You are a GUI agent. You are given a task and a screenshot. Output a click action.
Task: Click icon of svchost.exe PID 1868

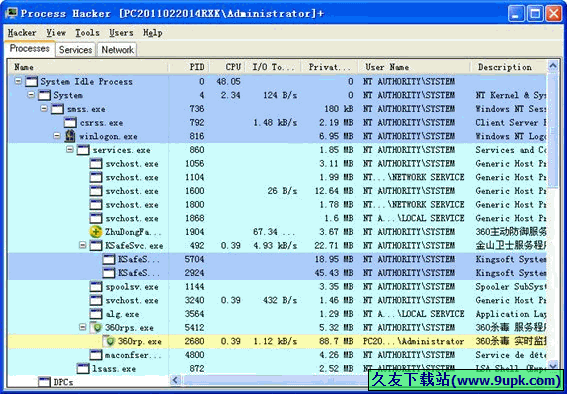tap(96, 218)
